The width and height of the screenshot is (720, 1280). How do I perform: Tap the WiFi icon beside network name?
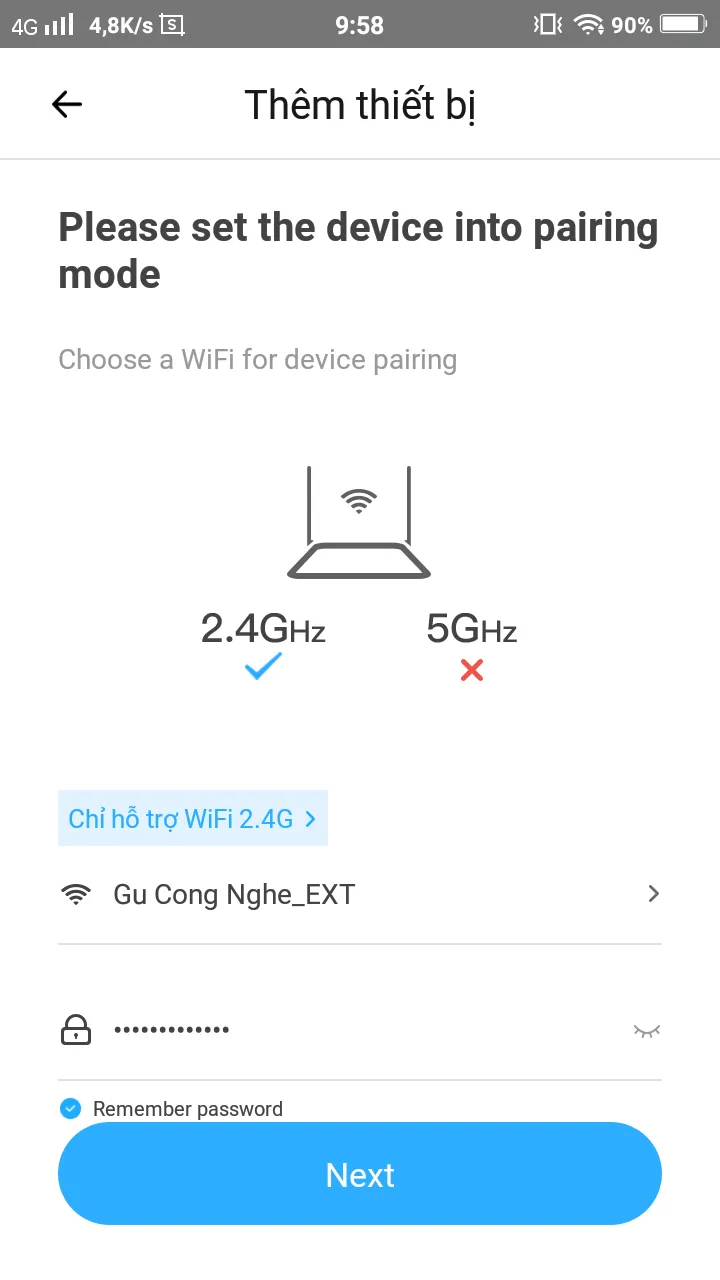(76, 894)
